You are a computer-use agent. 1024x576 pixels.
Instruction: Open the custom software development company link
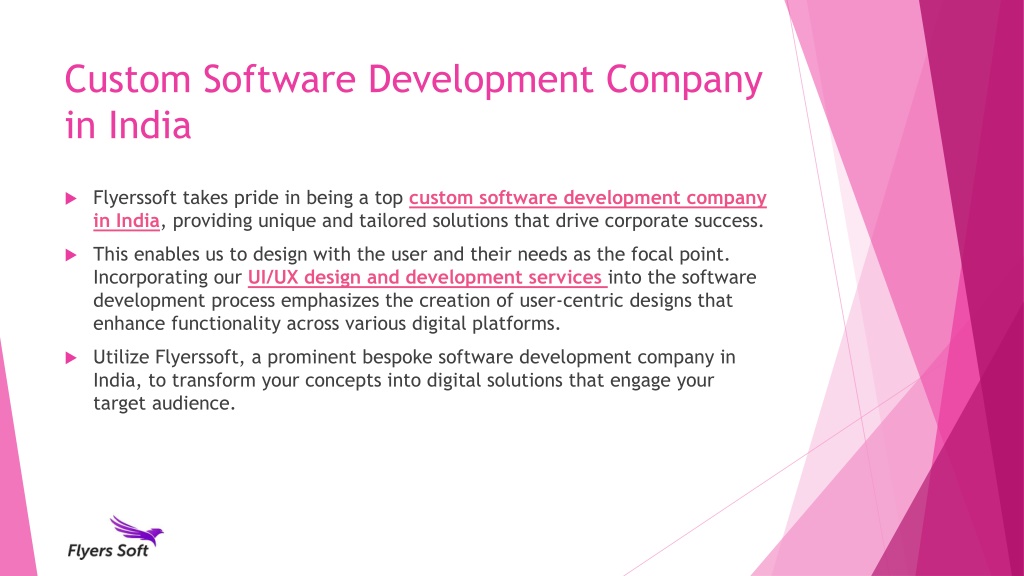587,198
